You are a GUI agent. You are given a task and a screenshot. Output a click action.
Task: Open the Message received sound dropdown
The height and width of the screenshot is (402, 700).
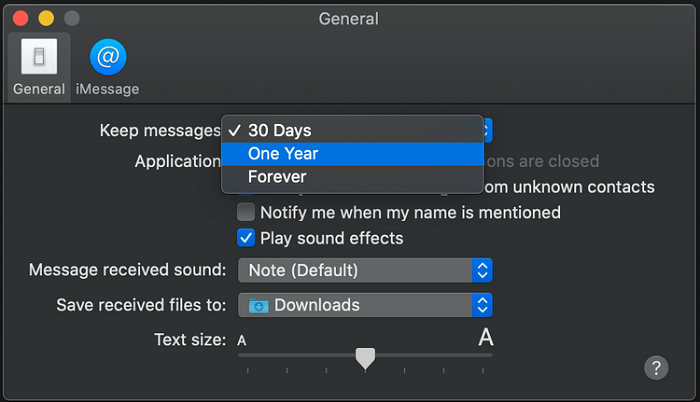pyautogui.click(x=365, y=270)
